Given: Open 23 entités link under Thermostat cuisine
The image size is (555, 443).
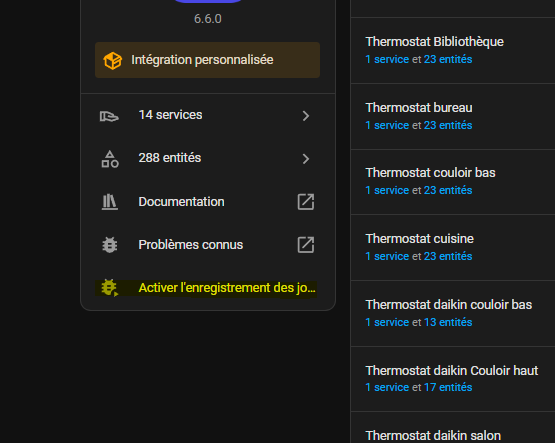Looking at the screenshot, I should click(x=448, y=256).
